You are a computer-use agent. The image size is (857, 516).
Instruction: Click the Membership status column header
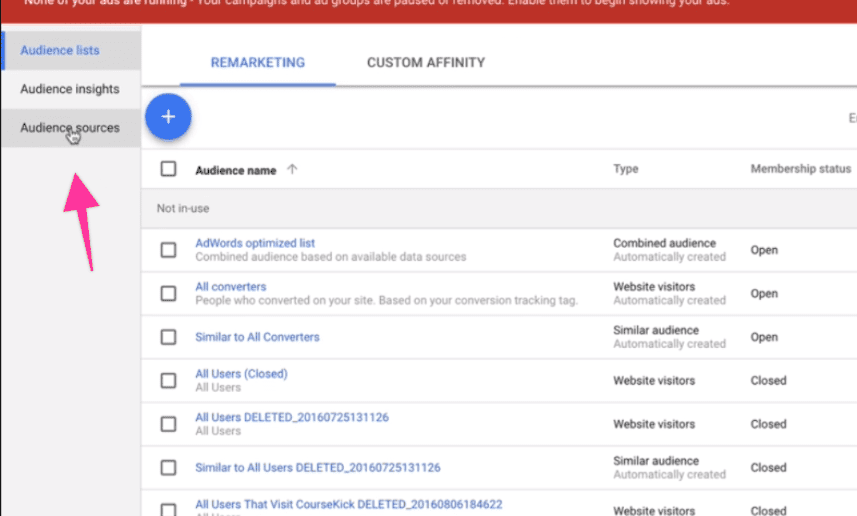tap(801, 169)
